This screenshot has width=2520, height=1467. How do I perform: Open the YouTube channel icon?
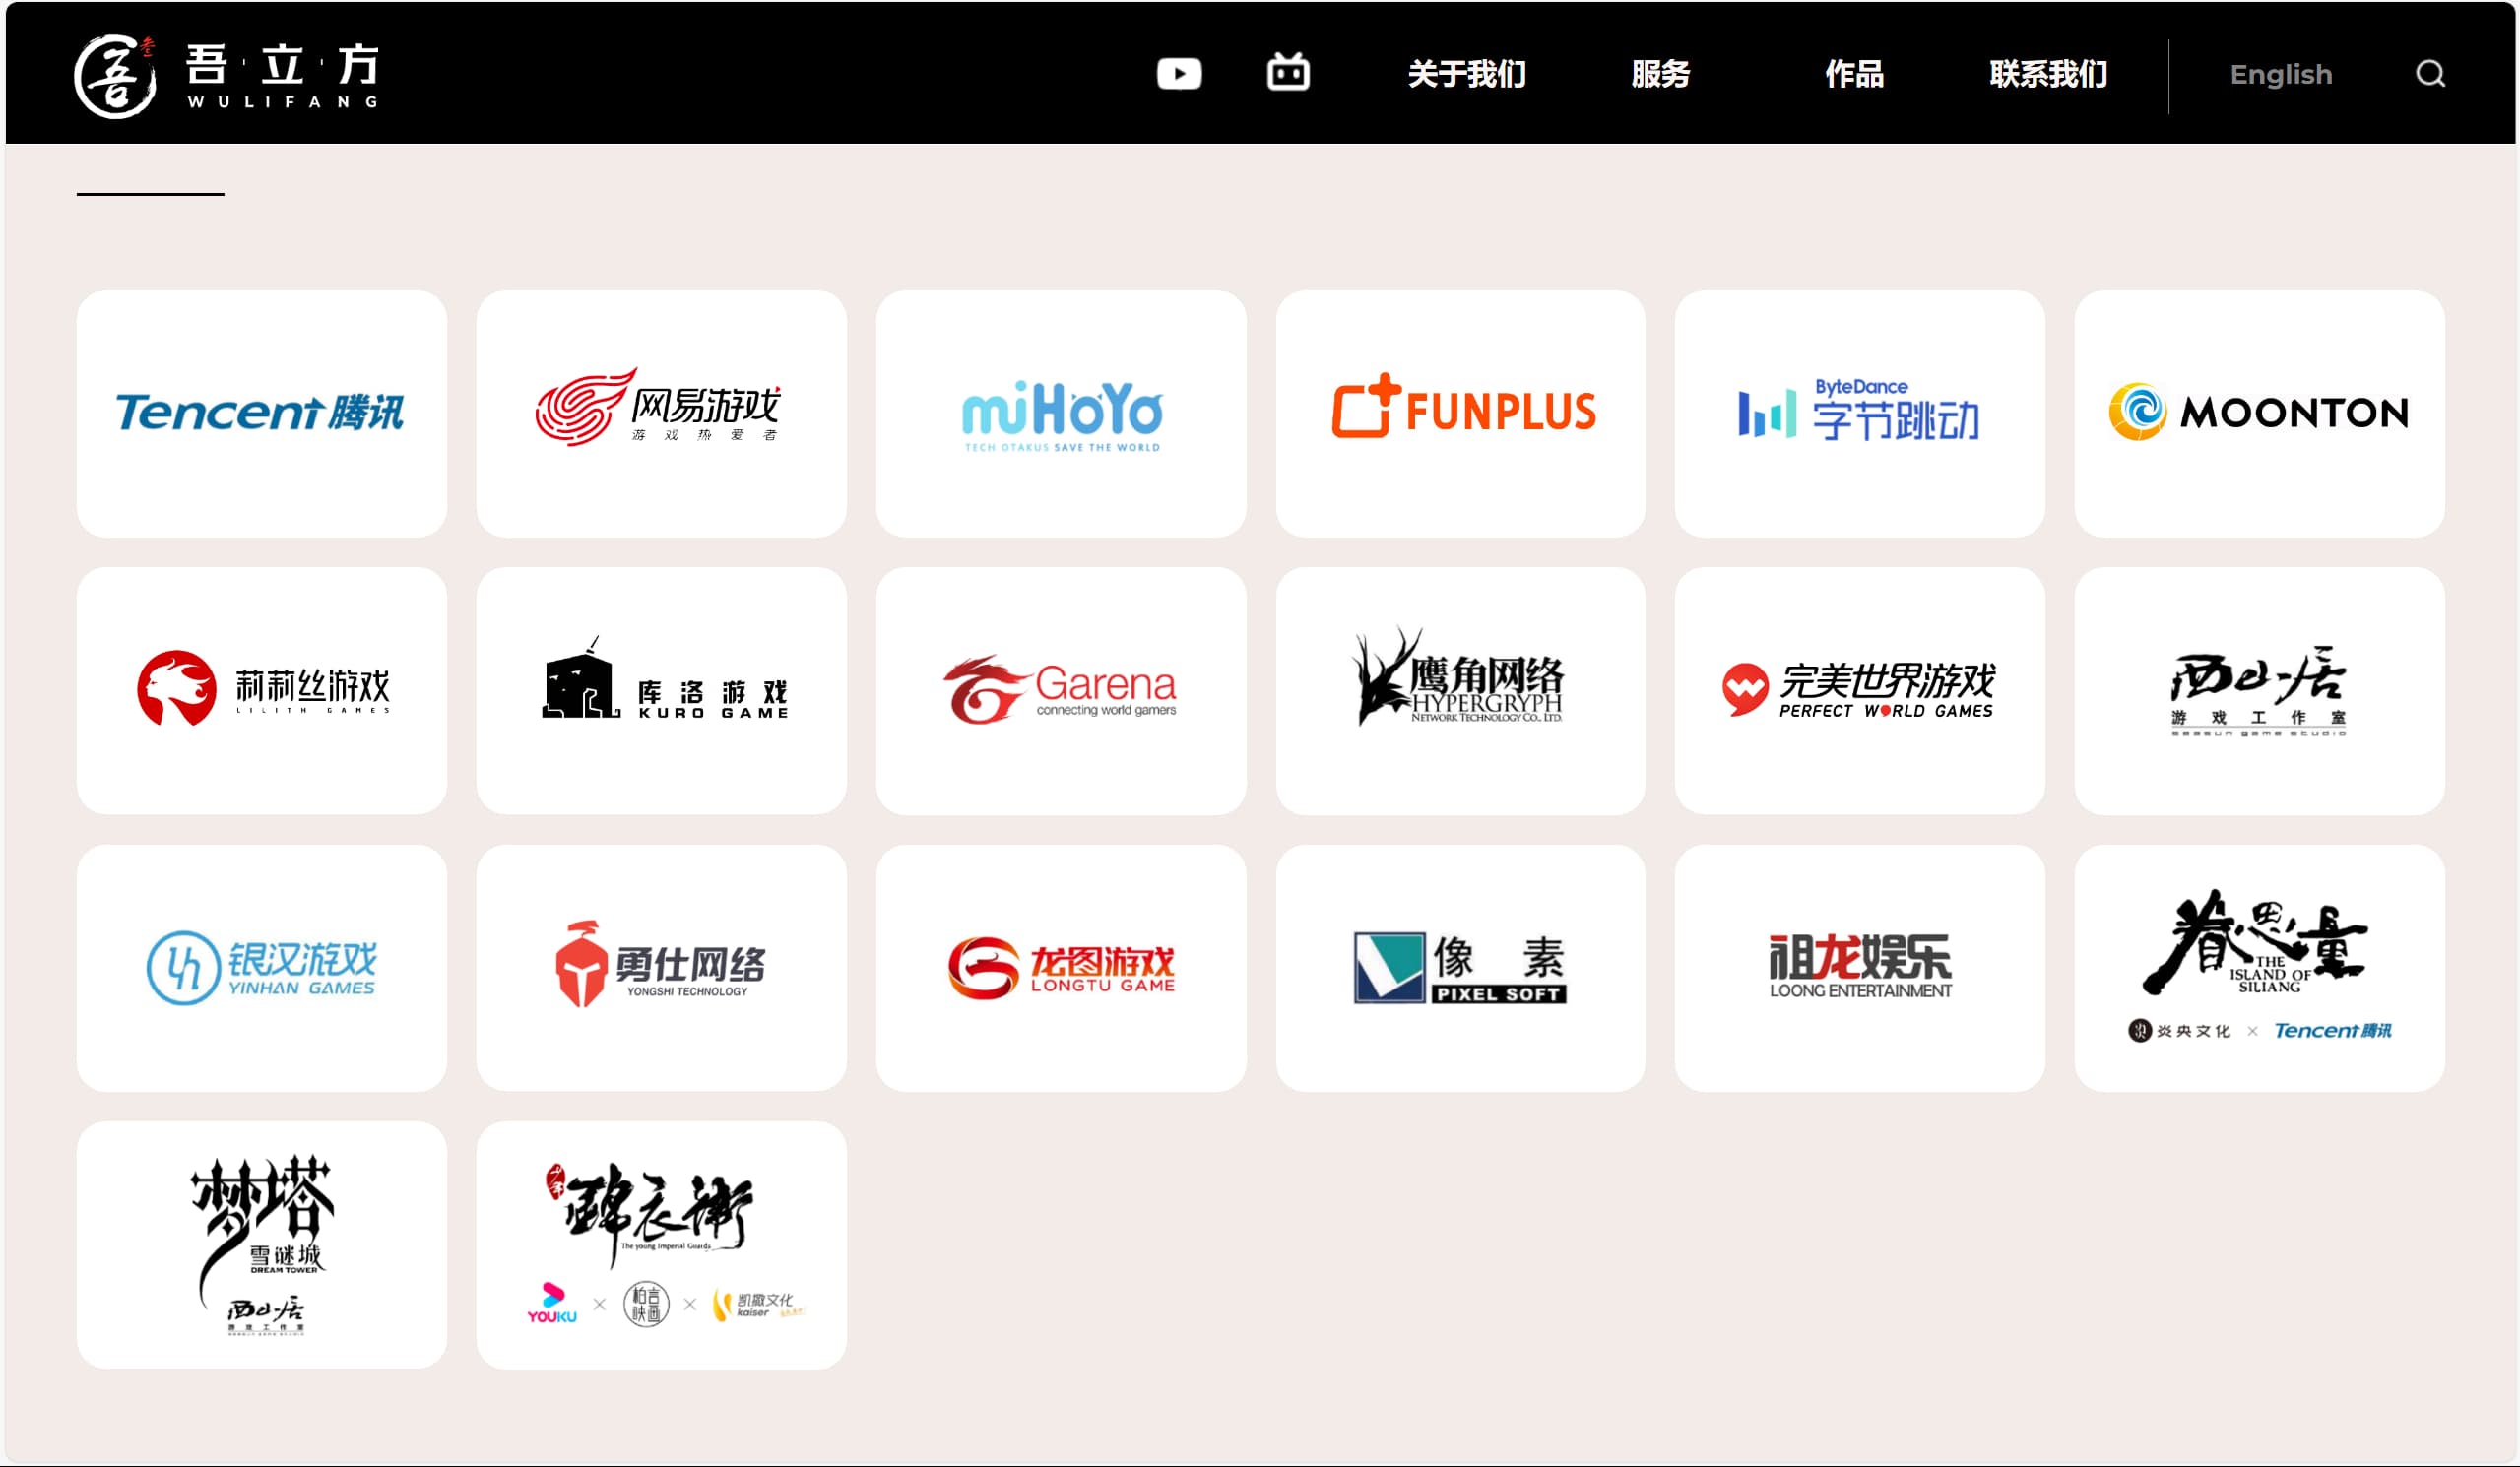tap(1179, 74)
